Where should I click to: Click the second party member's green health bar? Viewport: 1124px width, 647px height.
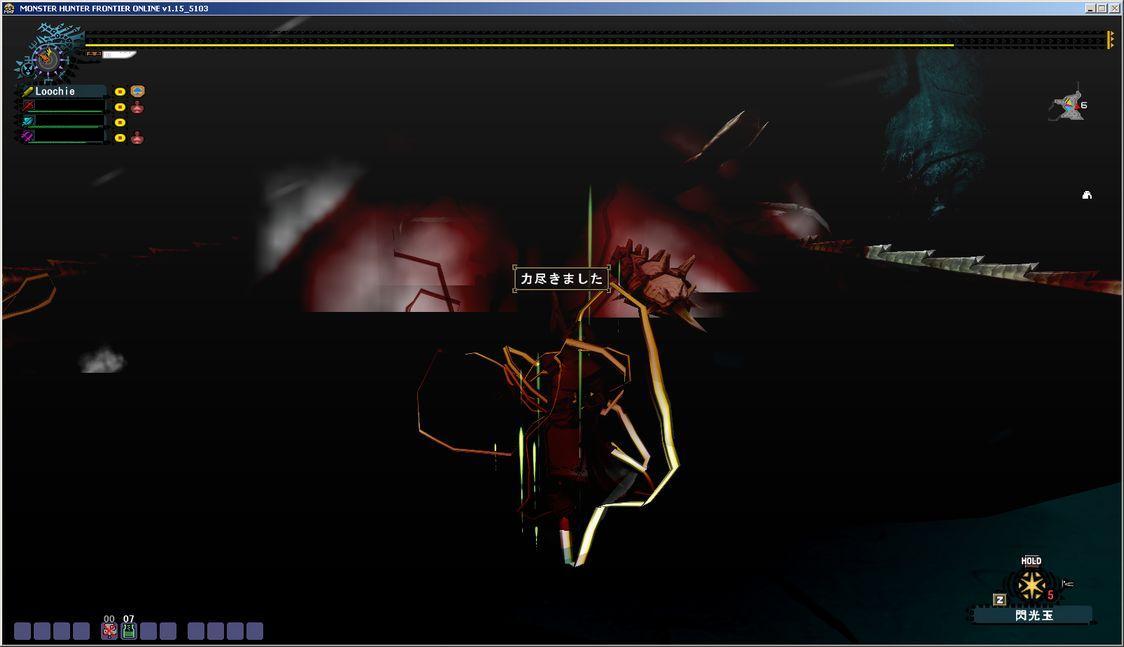tap(65, 112)
